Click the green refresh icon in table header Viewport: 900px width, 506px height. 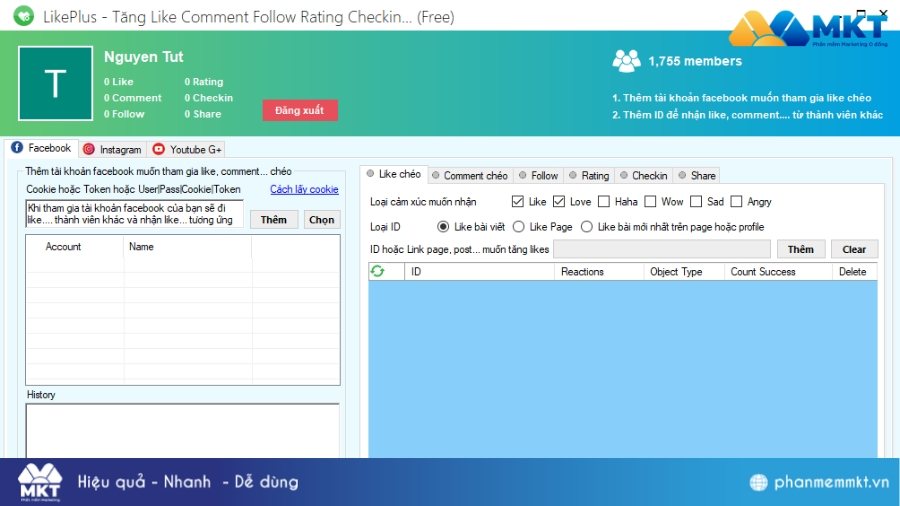tap(377, 271)
